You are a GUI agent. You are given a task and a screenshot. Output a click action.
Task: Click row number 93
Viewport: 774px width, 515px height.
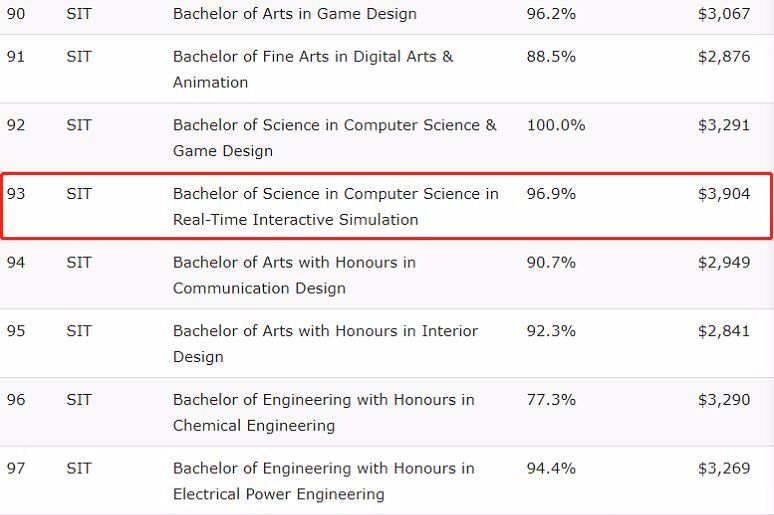coord(16,193)
